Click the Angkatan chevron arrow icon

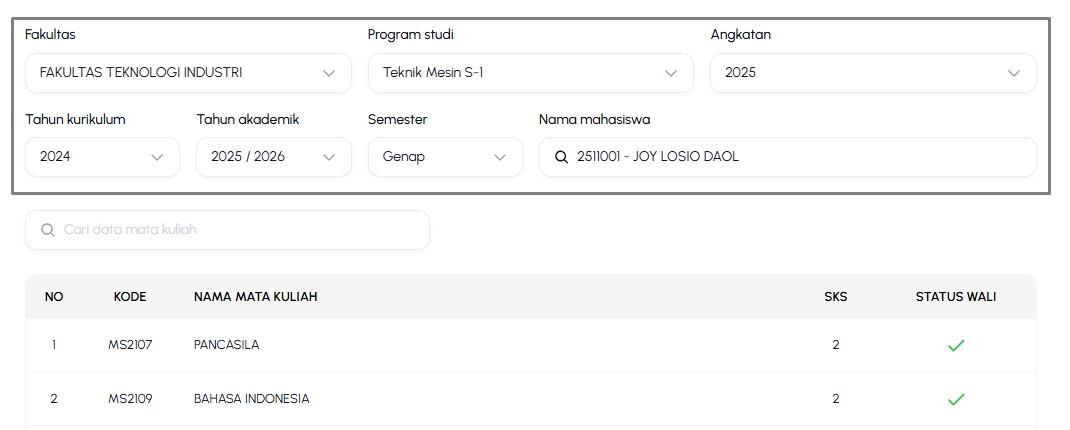click(x=1014, y=73)
